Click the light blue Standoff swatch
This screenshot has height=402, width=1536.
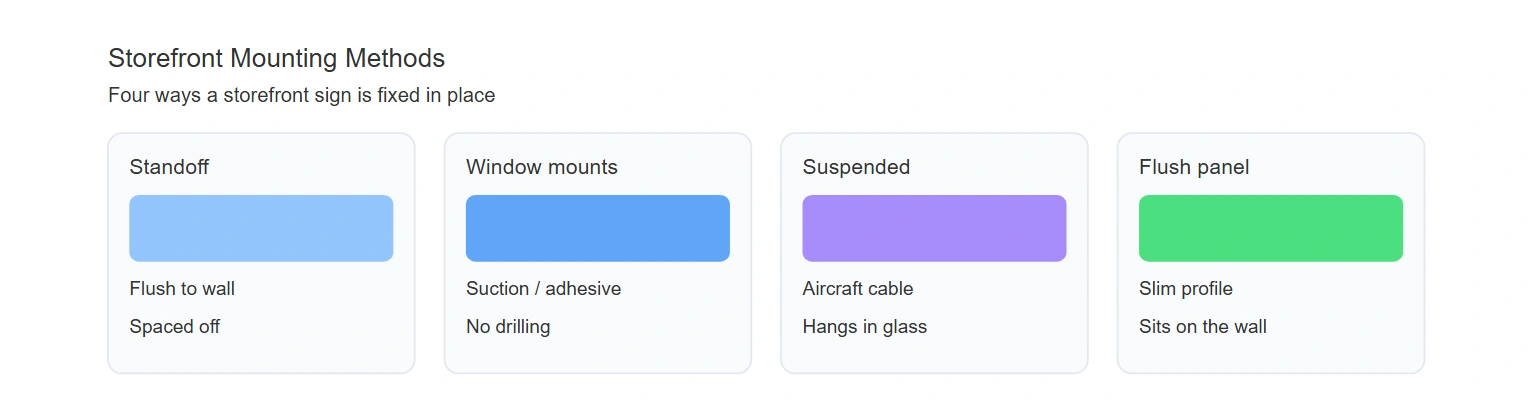(261, 228)
